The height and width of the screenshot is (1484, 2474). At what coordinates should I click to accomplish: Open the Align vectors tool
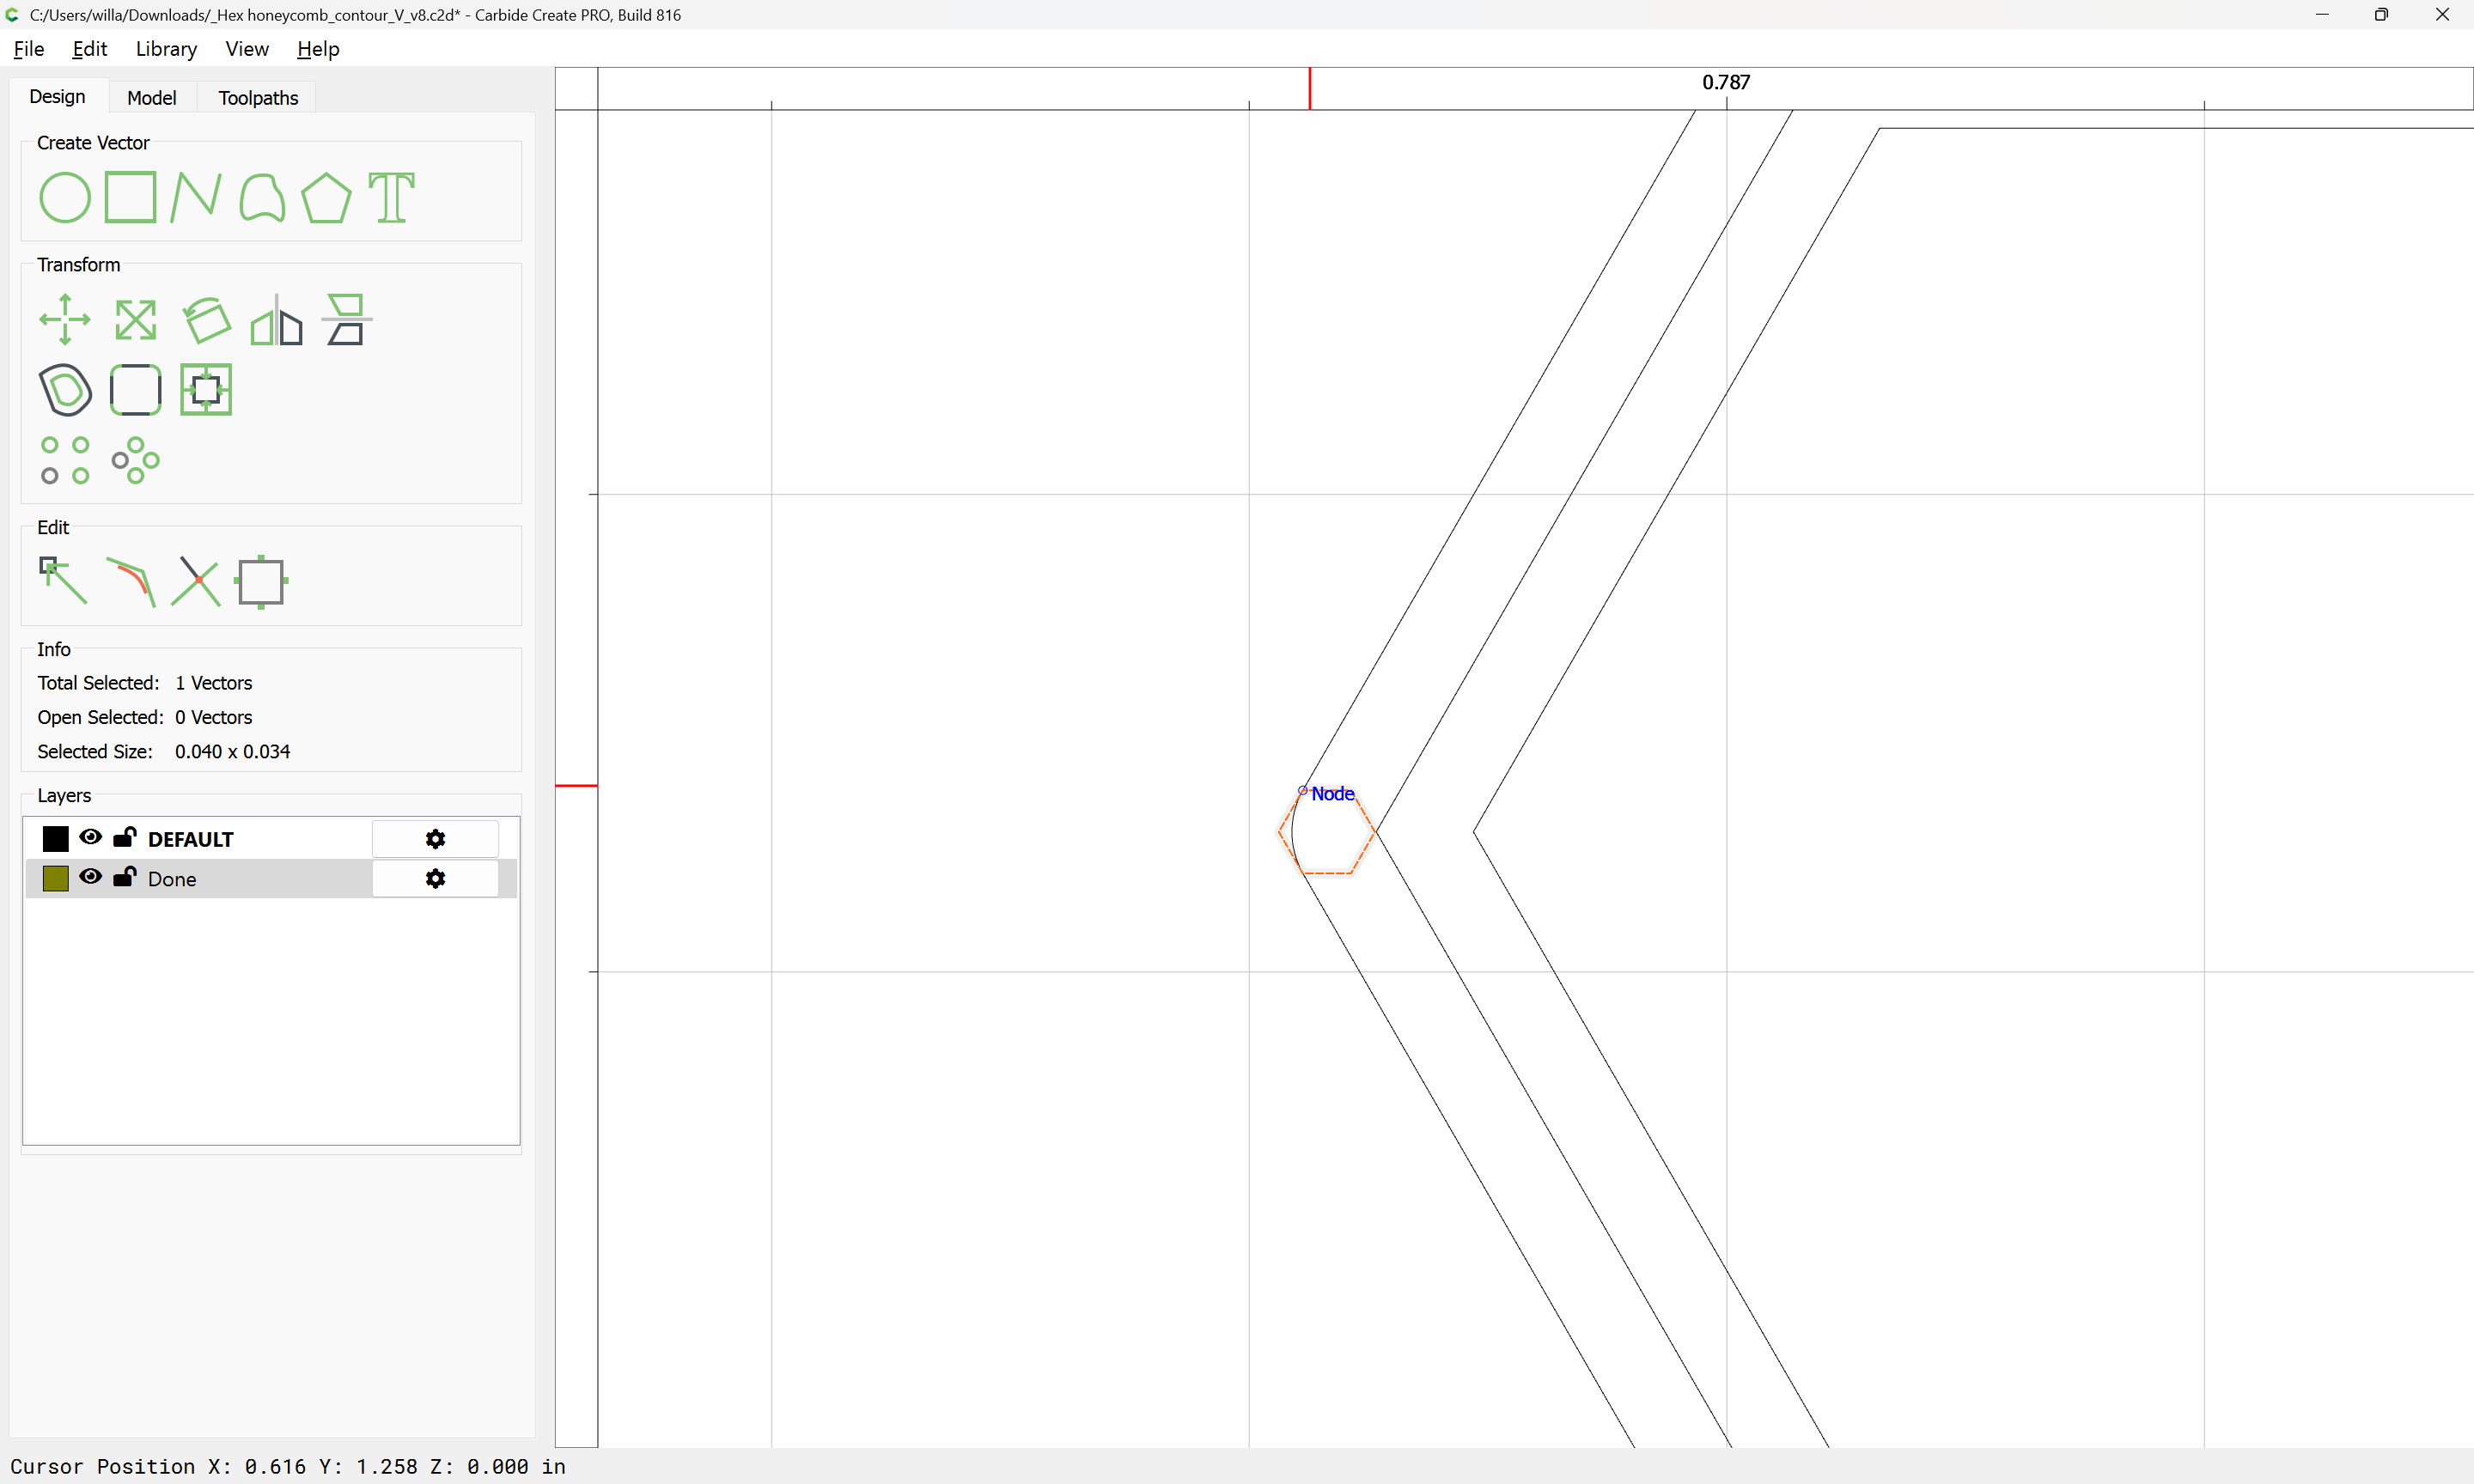click(x=346, y=320)
